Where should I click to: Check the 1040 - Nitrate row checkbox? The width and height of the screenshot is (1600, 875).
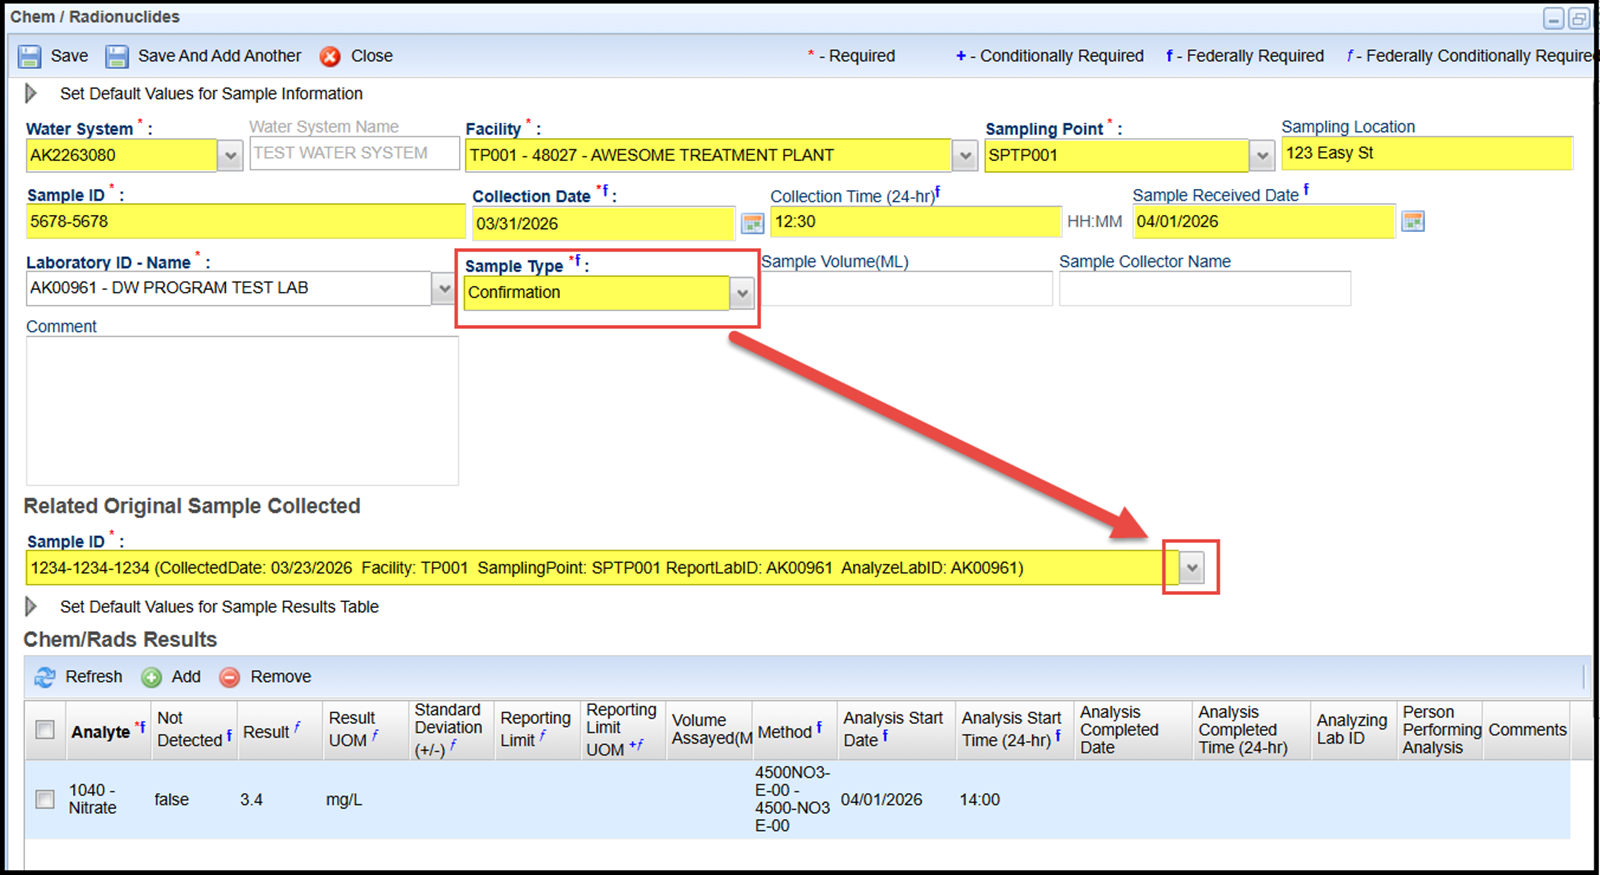(45, 799)
